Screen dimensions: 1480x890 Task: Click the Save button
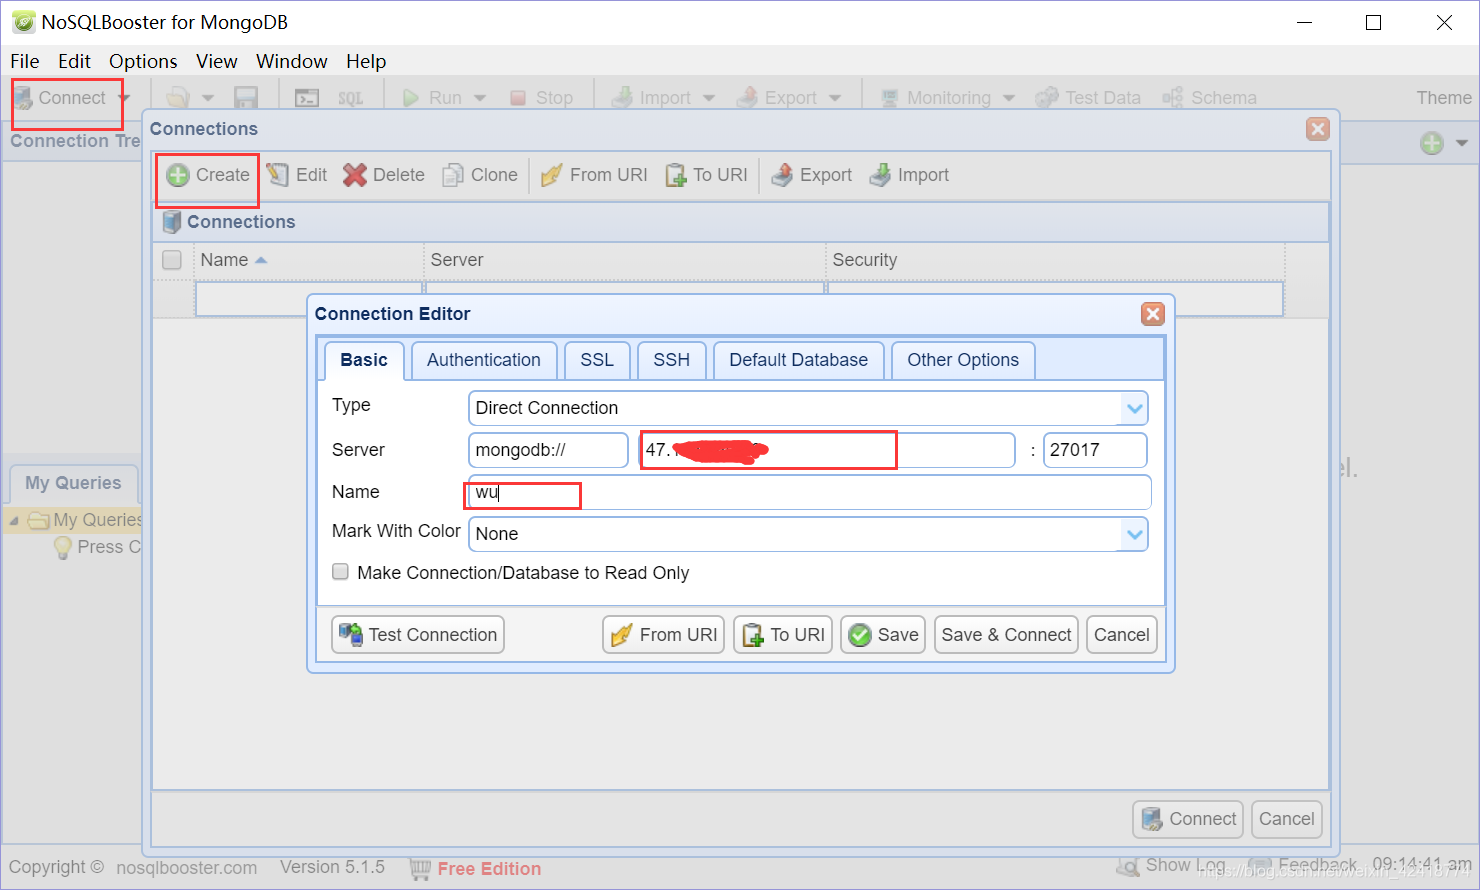[883, 635]
